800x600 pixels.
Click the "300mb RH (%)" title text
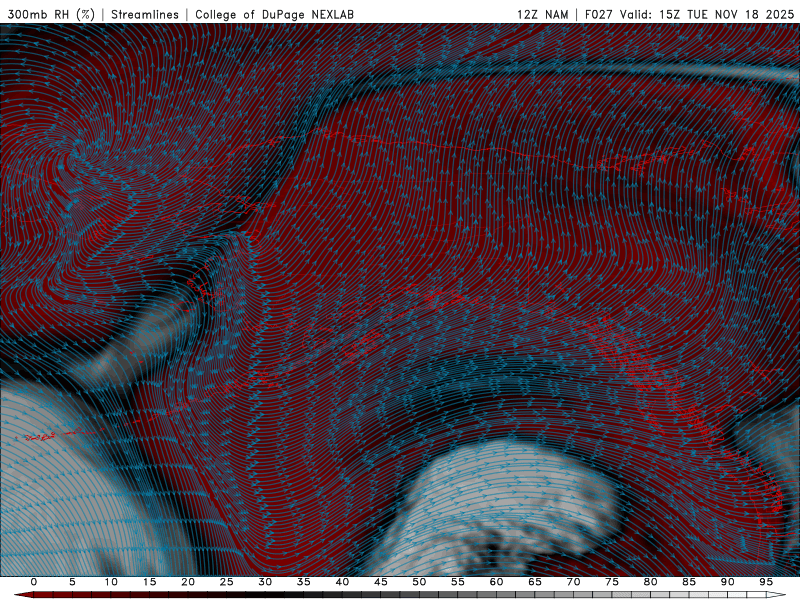point(51,14)
